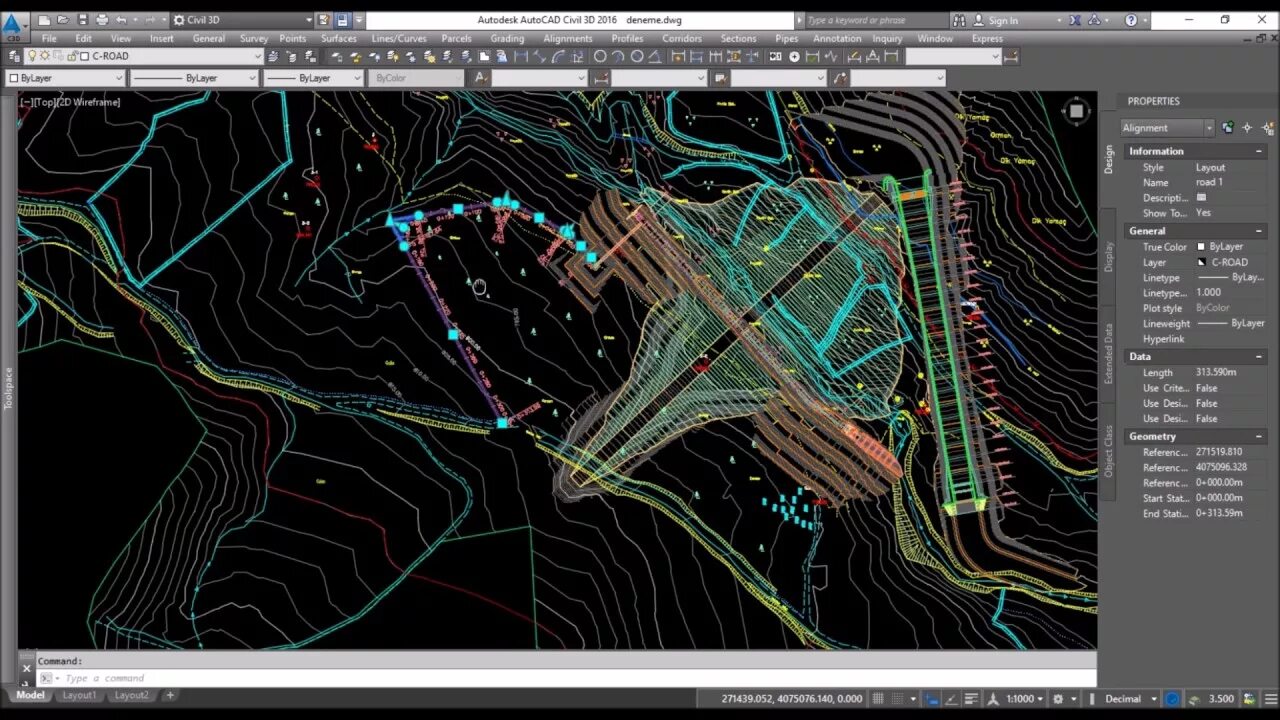Toggle Ortho mode in status bar
This screenshot has width=1280, height=720.
(931, 699)
